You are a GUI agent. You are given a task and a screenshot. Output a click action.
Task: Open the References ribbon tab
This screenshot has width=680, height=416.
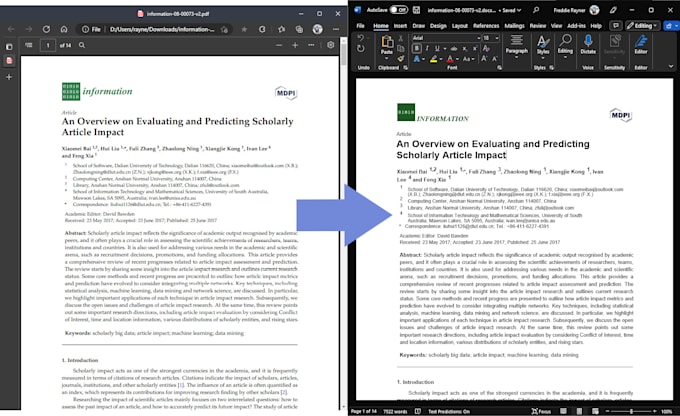pos(486,25)
